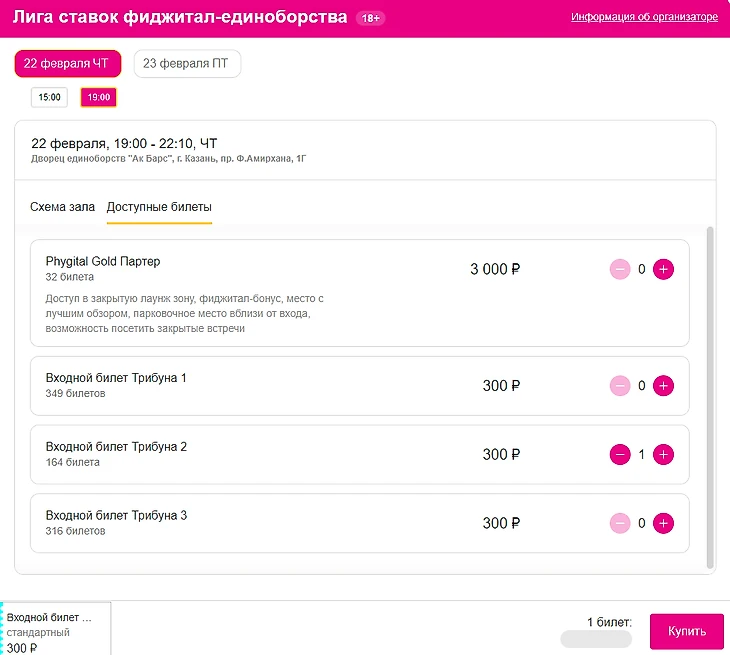
Task: Open the Доступные билеты tab
Action: 159,207
